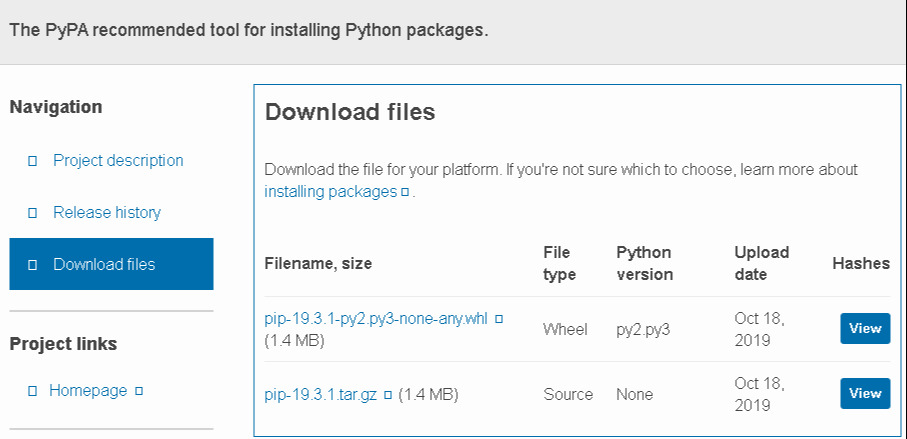This screenshot has height=439, width=907.
Task: Click the icon next to Release history
Action: pyautogui.click(x=33, y=213)
